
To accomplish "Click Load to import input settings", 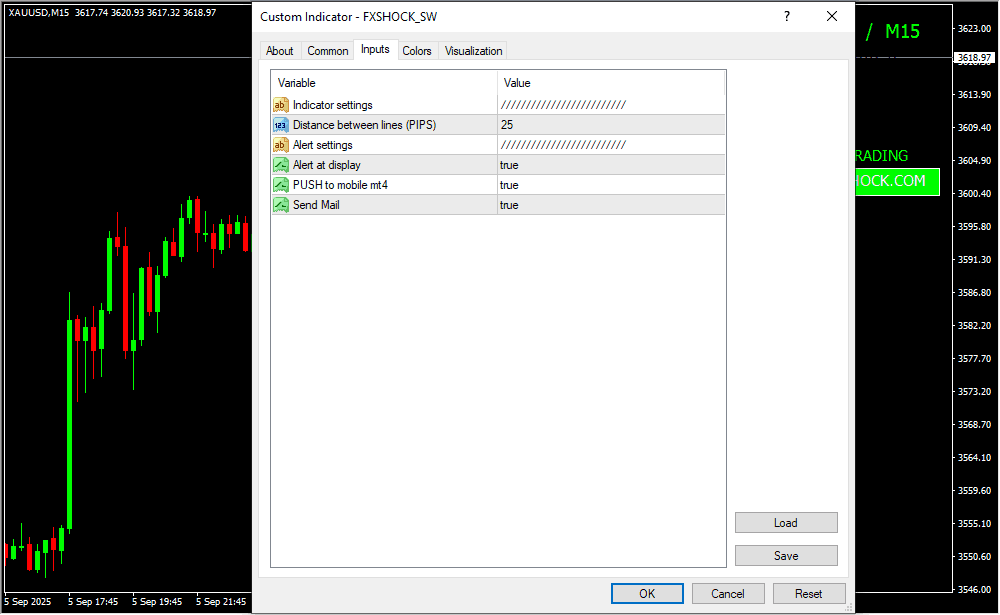I will click(786, 523).
